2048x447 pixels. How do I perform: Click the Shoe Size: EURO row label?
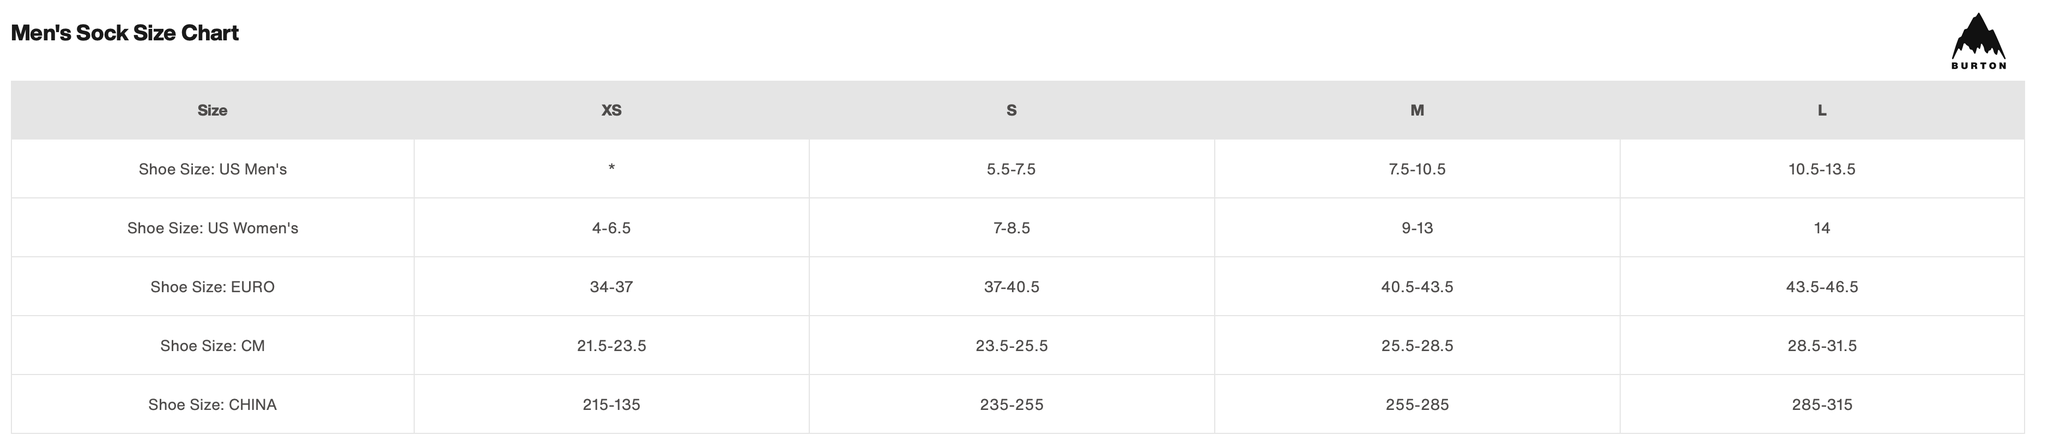point(212,288)
